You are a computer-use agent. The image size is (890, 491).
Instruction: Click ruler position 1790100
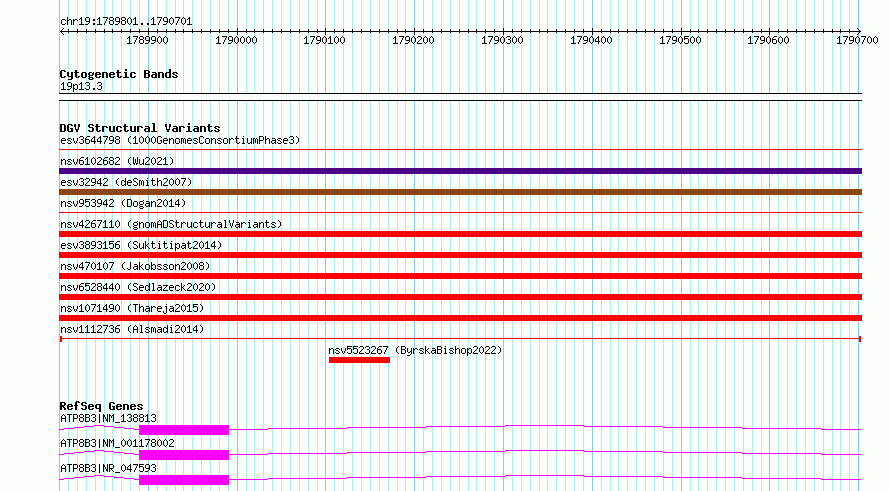point(325,40)
